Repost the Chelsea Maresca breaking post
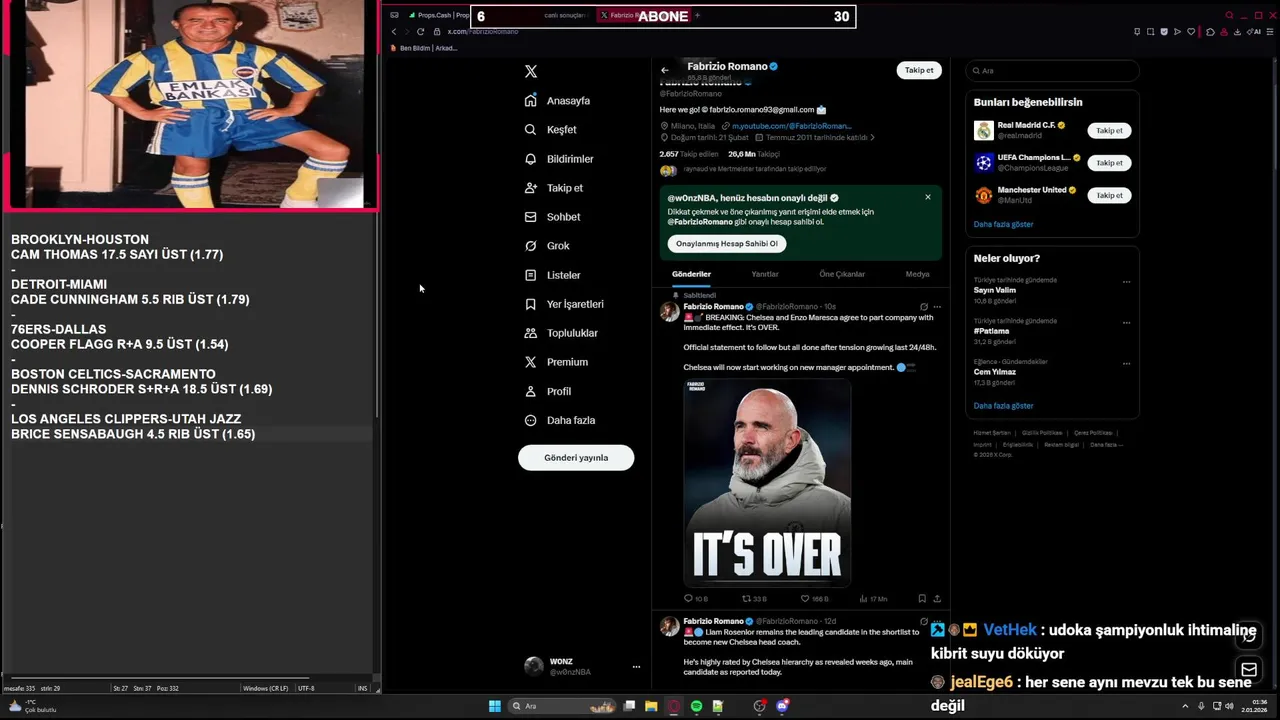 pyautogui.click(x=746, y=598)
